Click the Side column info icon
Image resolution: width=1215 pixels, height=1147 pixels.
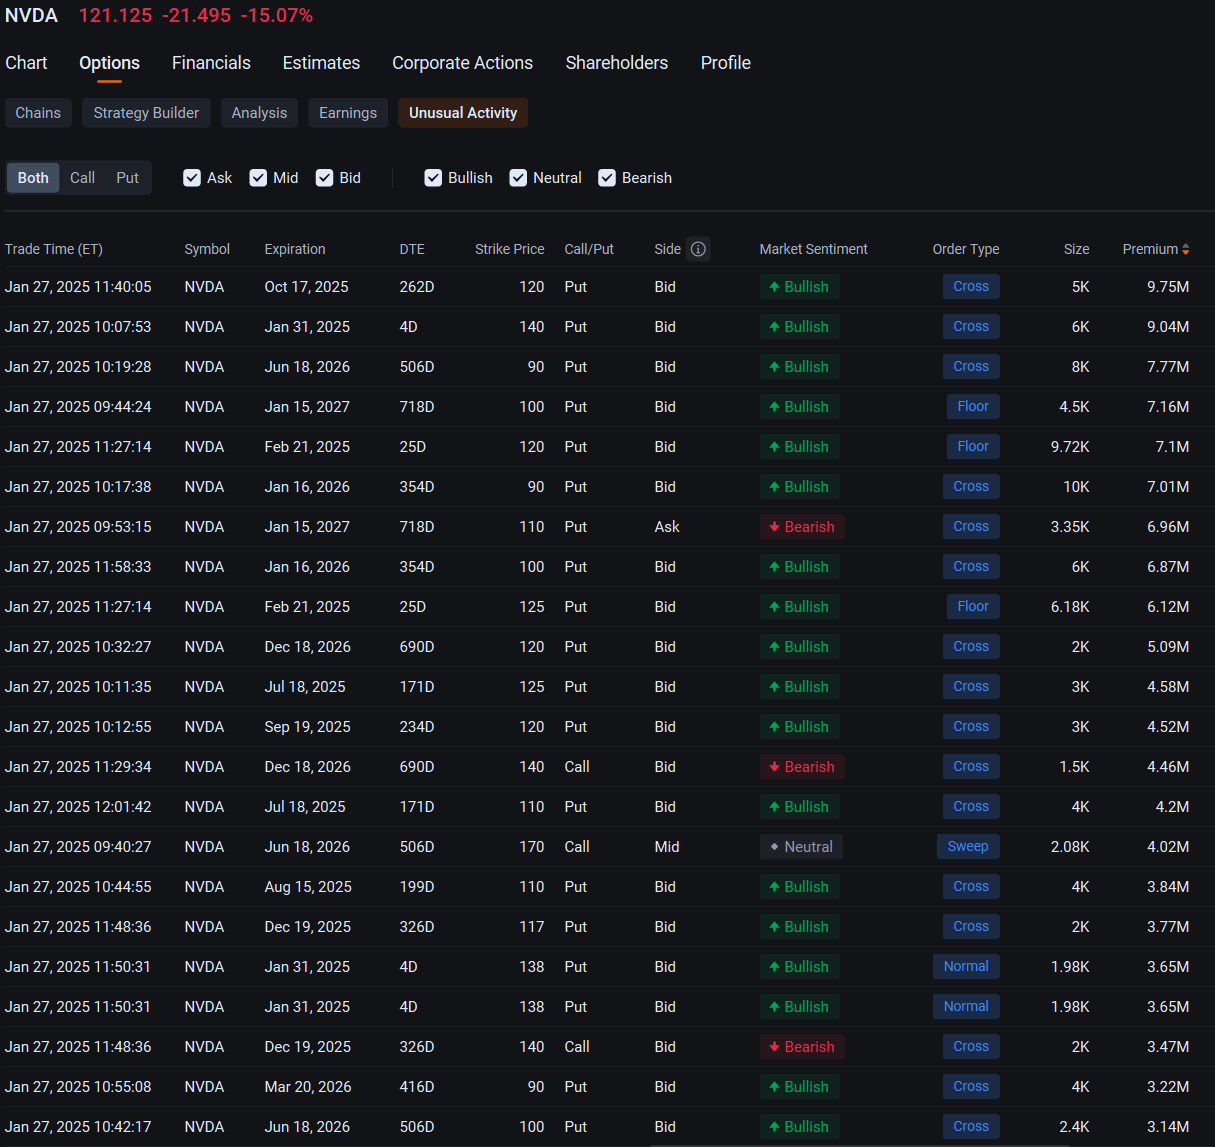[698, 249]
